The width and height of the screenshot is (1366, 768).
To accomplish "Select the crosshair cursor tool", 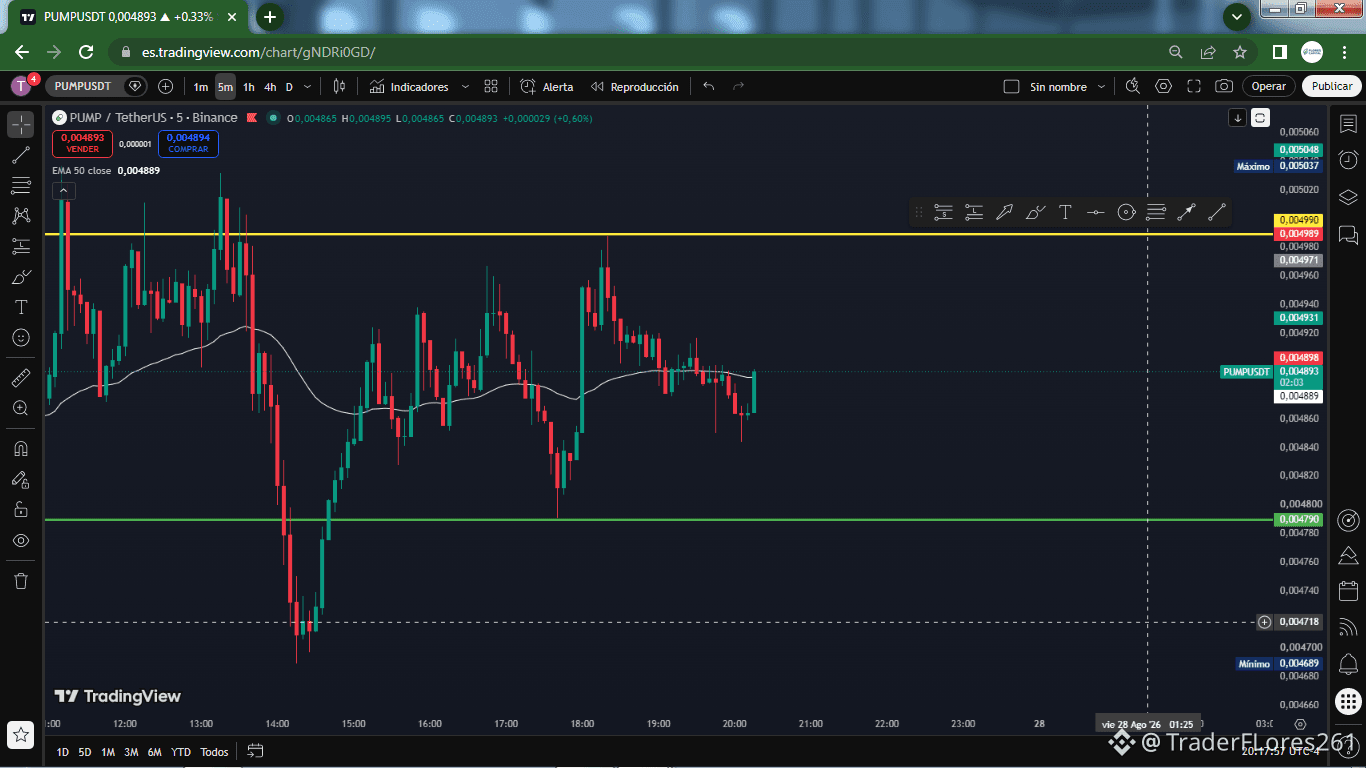I will 21,125.
